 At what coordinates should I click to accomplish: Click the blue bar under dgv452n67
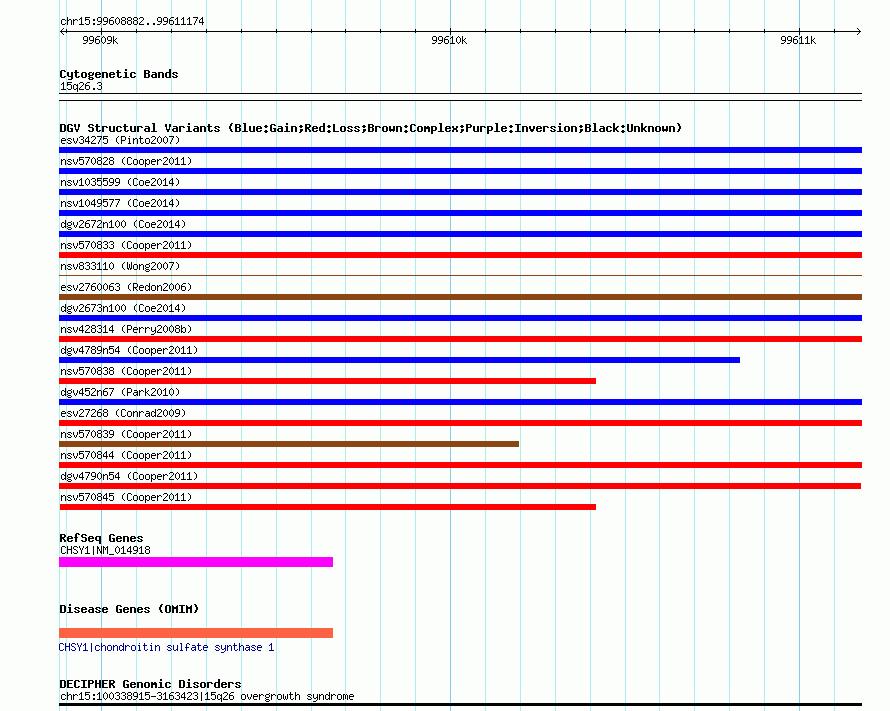pyautogui.click(x=460, y=402)
